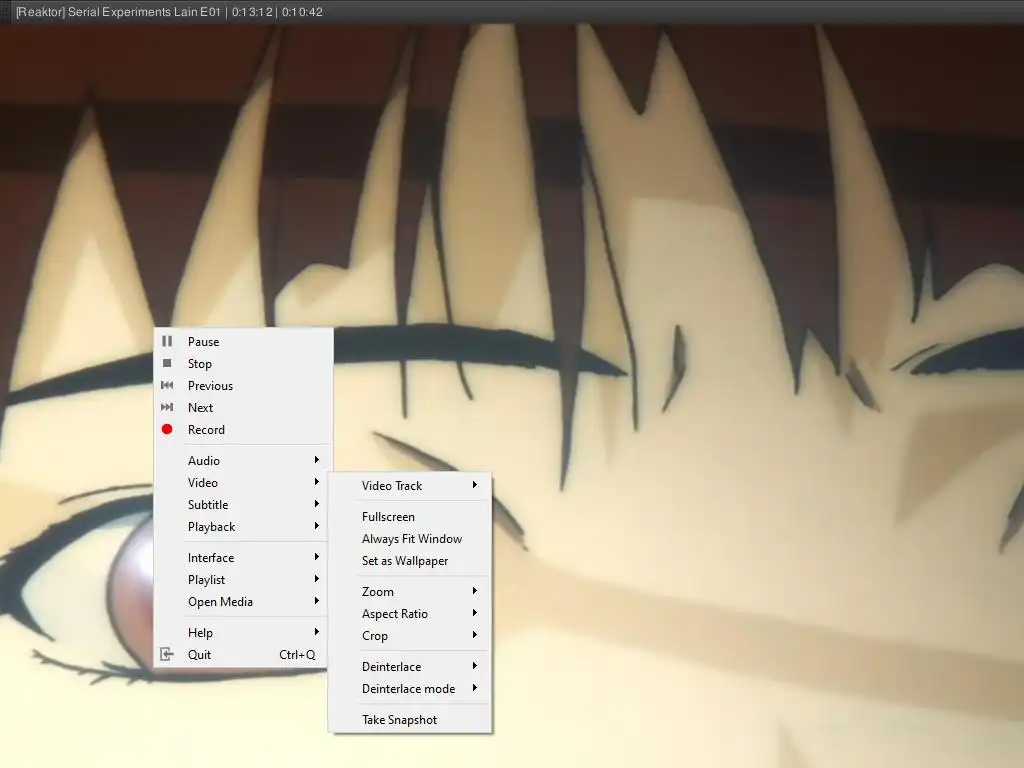Select Pause in the context menu
Screen dimensions: 1024x768
pos(244,342)
